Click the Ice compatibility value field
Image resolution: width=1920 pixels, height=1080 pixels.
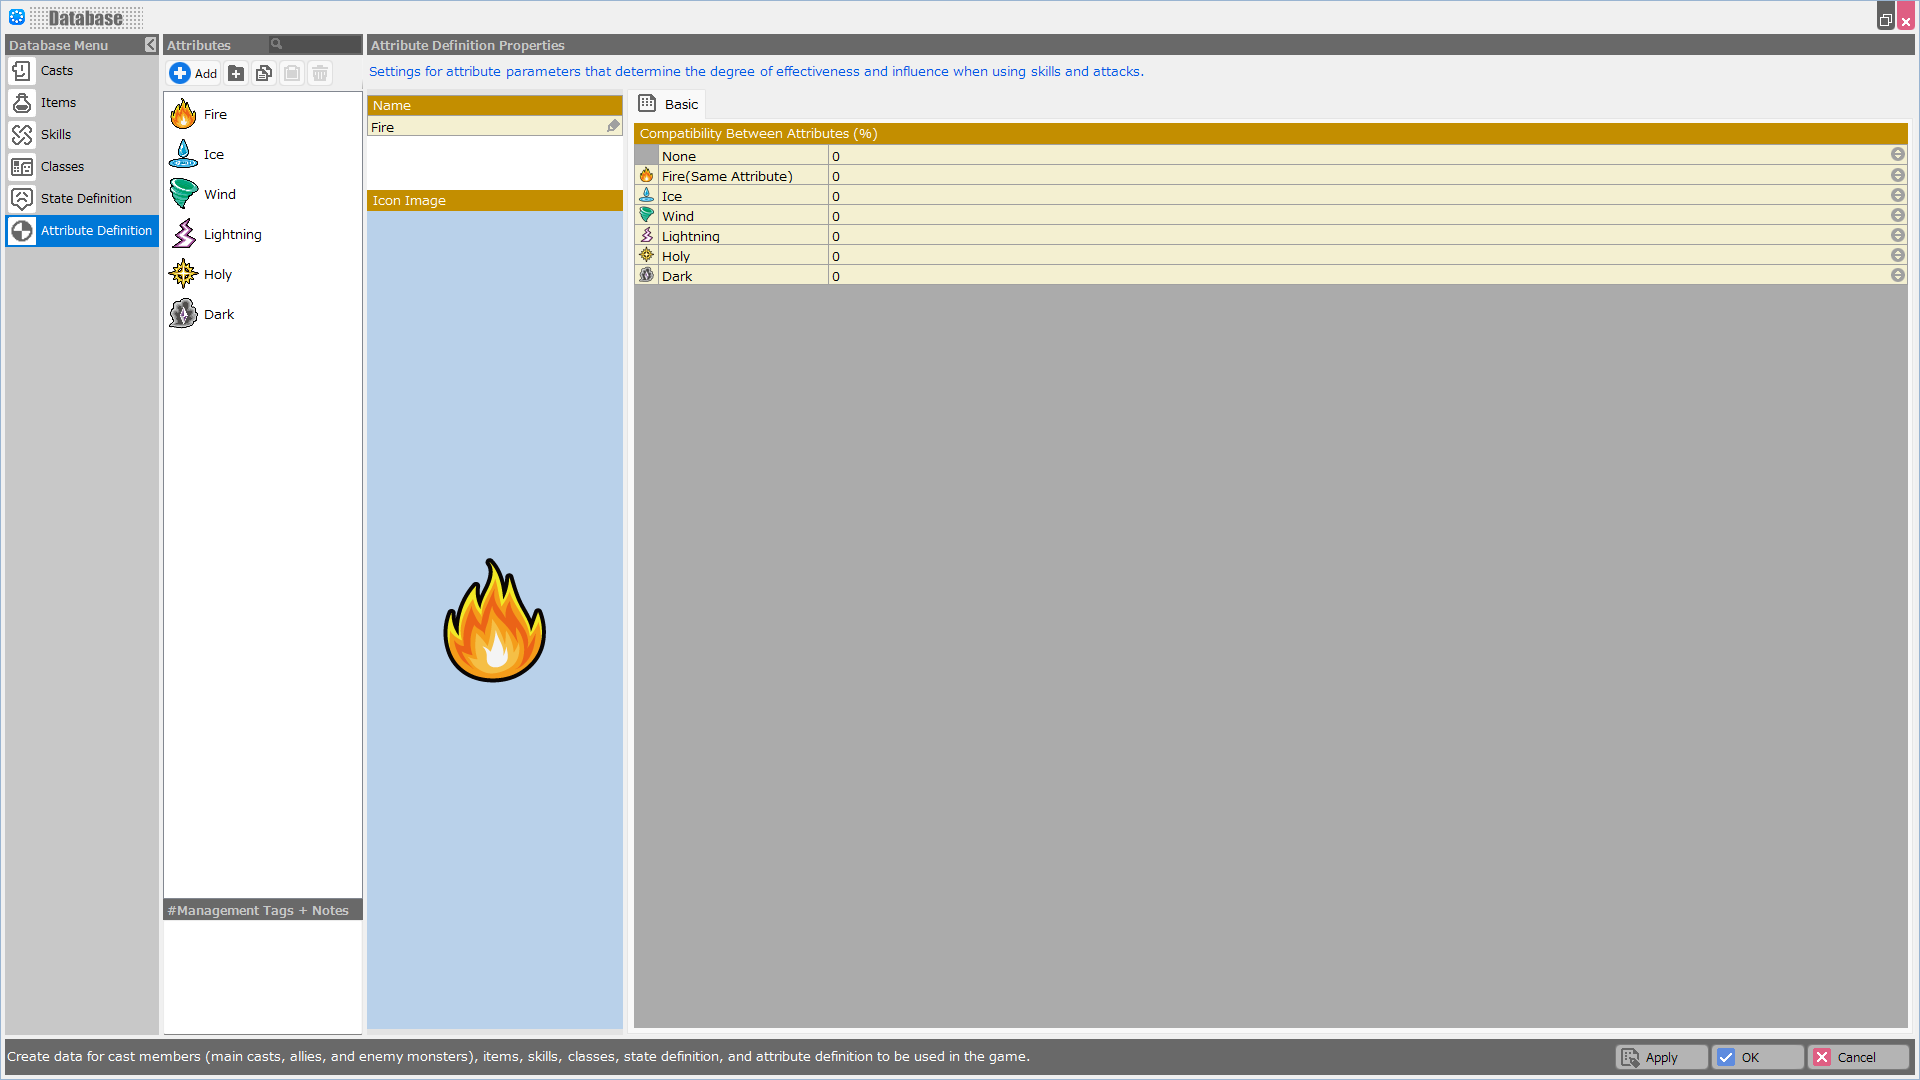[1360, 196]
